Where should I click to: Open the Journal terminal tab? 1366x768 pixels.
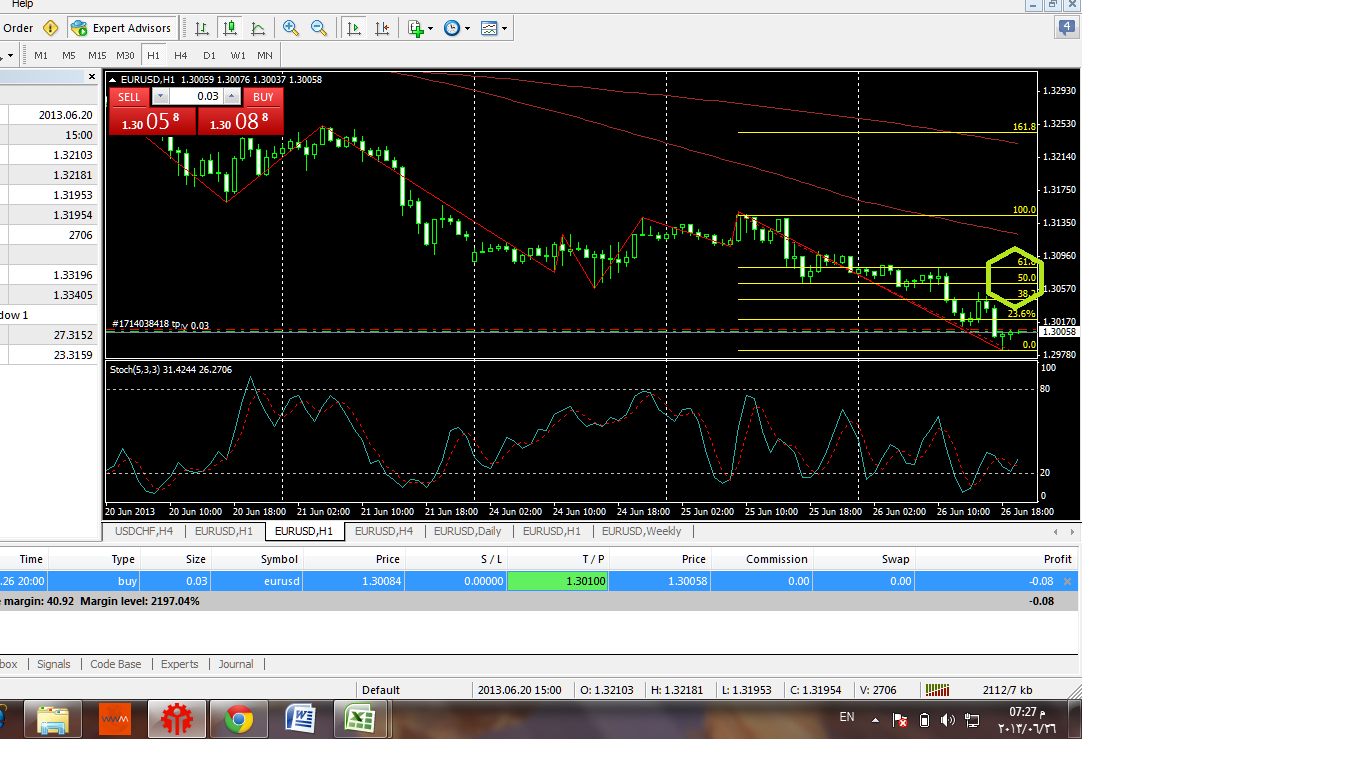coord(236,664)
